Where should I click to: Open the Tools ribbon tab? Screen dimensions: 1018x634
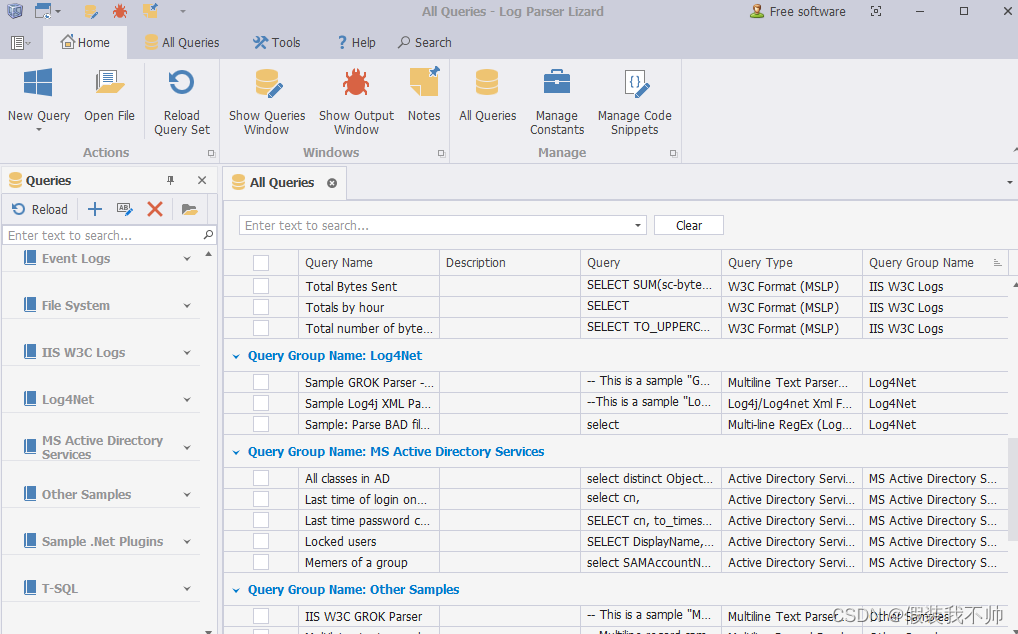coord(277,42)
